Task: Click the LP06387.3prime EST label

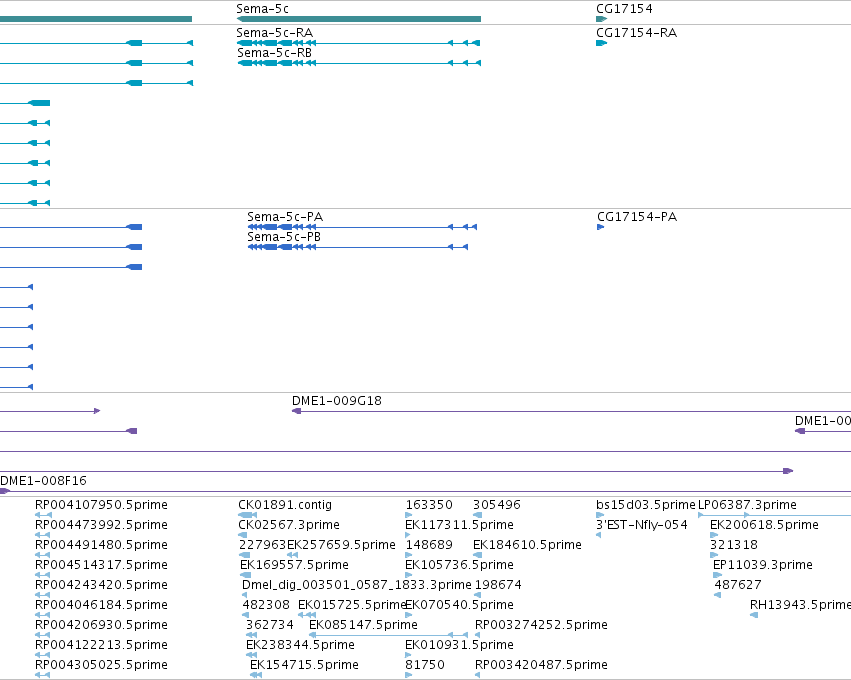Action: pyautogui.click(x=747, y=505)
